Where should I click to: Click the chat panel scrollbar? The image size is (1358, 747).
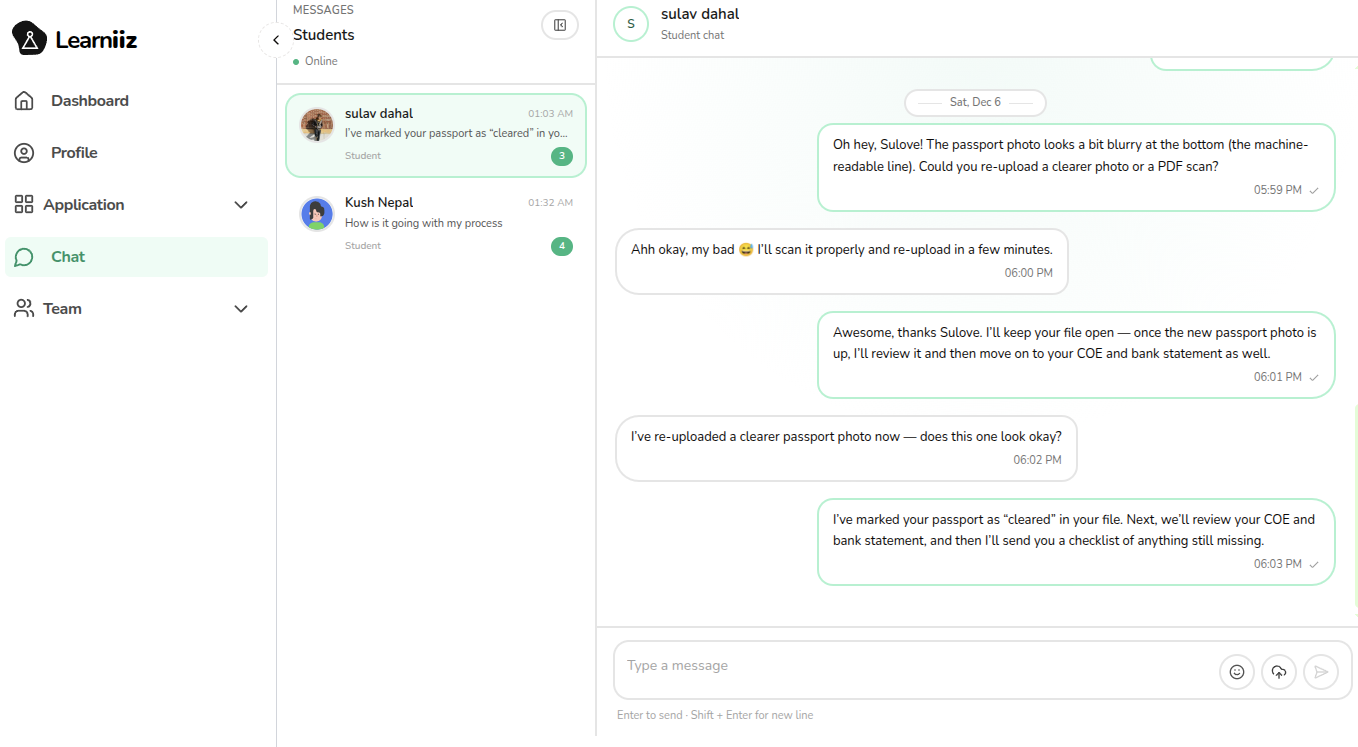[x=1355, y=500]
